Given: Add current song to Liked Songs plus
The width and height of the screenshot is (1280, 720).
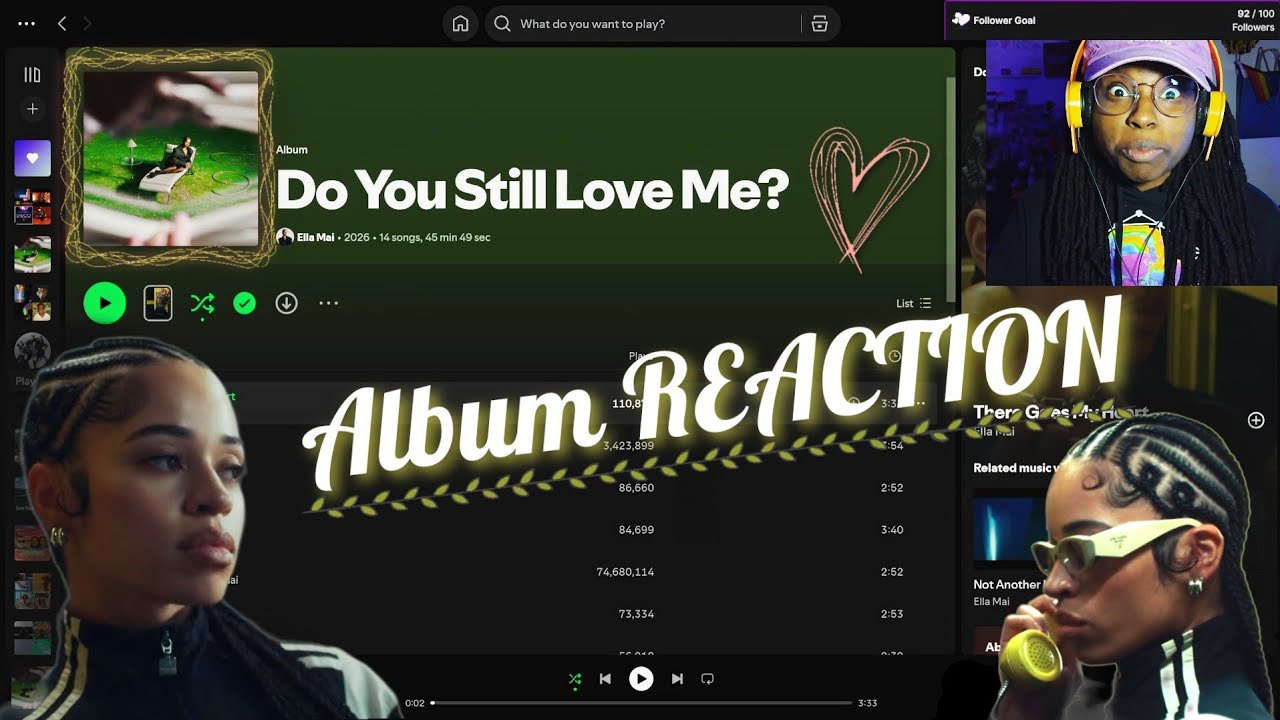Looking at the screenshot, I should [1256, 420].
